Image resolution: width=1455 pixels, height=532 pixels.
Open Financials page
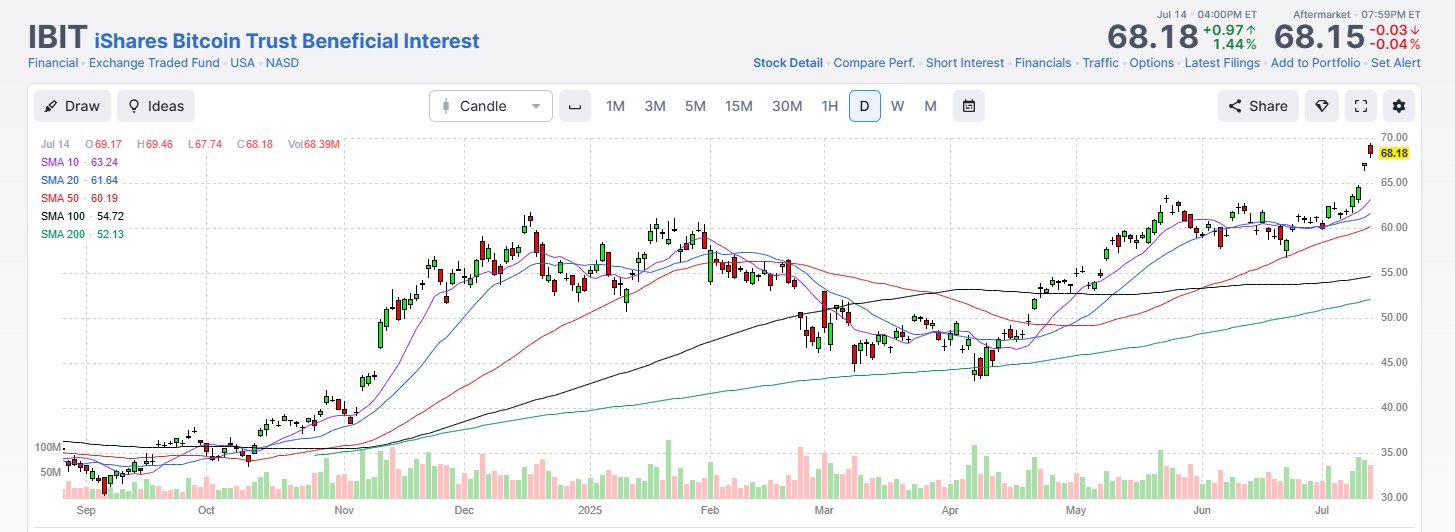(1043, 63)
